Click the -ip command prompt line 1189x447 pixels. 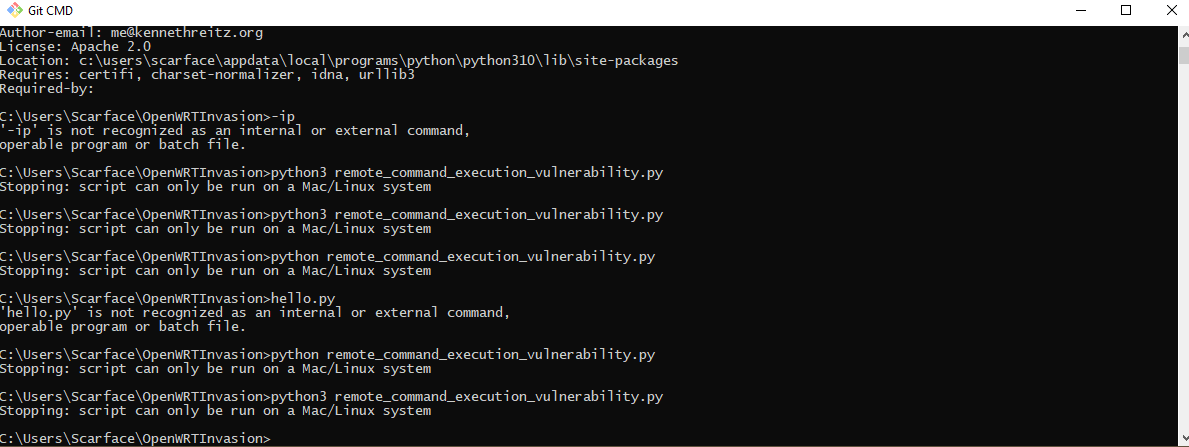147,117
